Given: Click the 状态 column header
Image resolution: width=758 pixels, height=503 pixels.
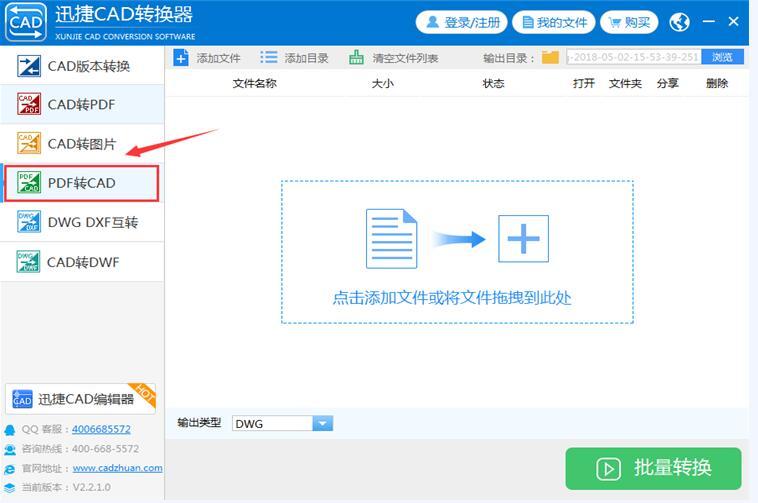Looking at the screenshot, I should [493, 83].
